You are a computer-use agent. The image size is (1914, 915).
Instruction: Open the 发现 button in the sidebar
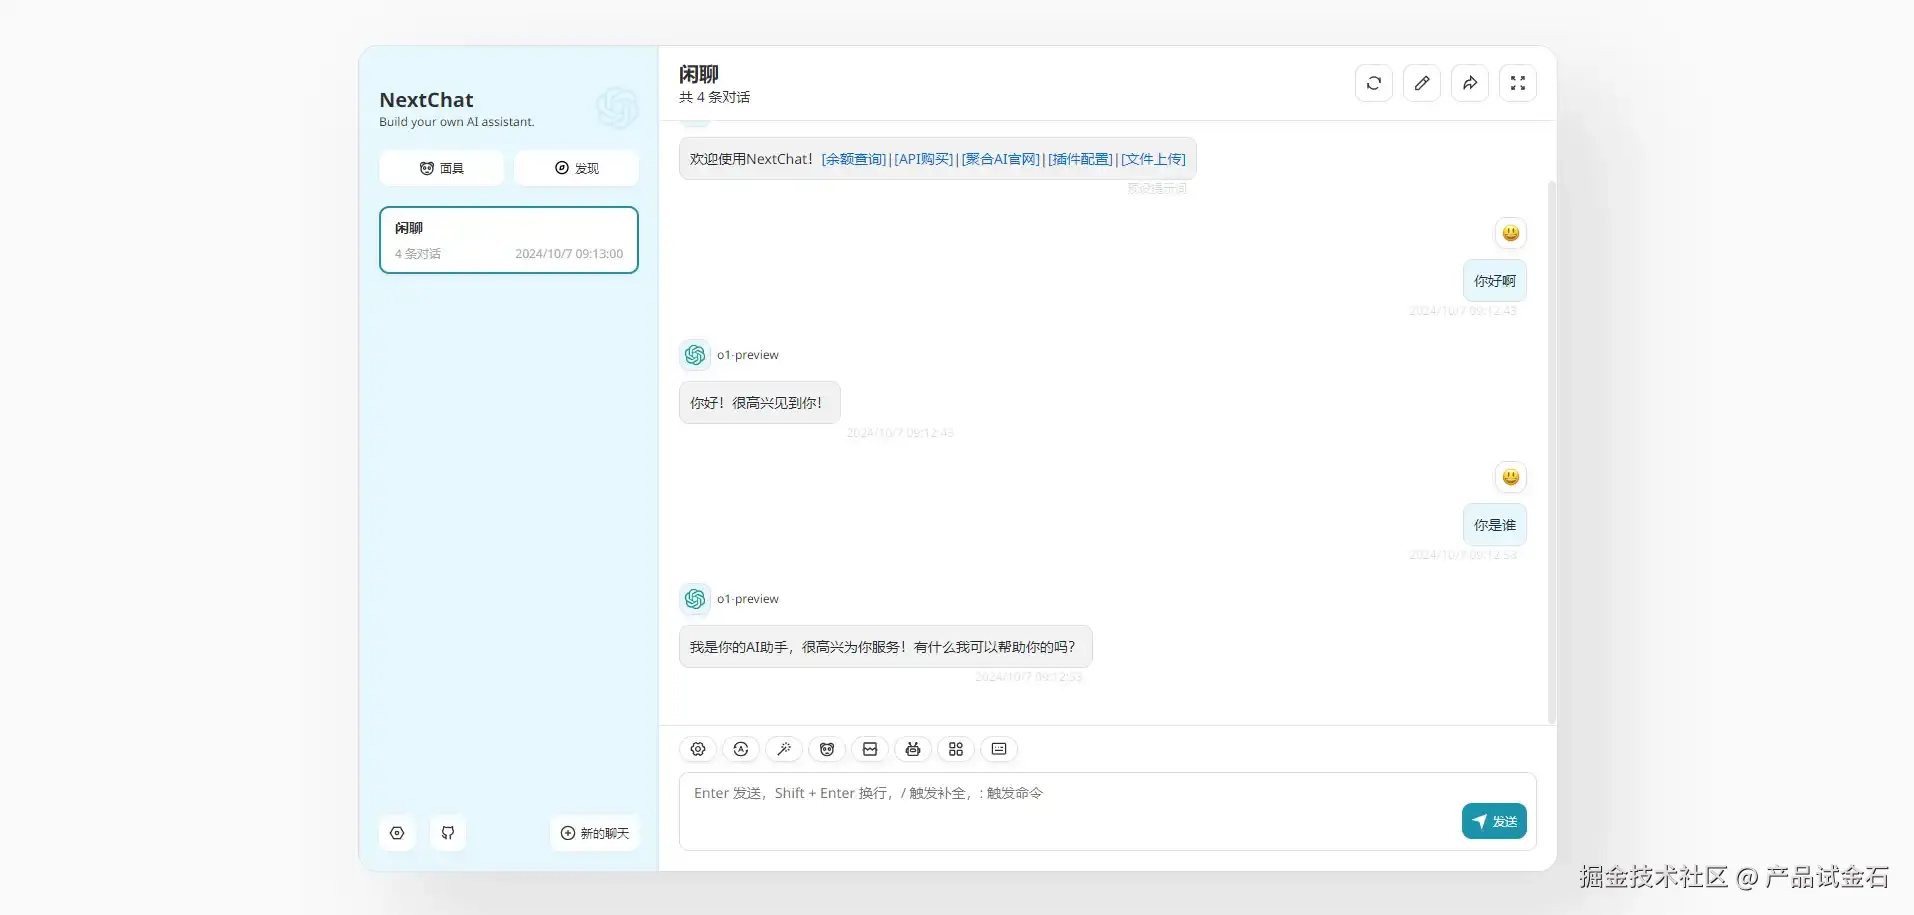pos(576,168)
